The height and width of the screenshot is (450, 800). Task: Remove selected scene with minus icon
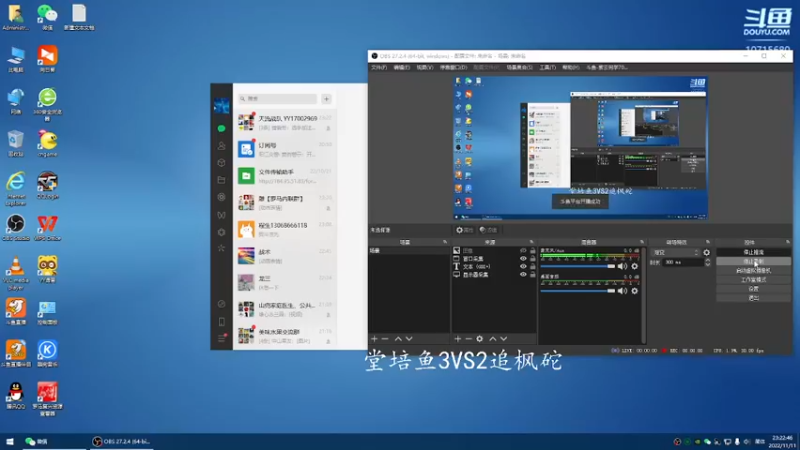coord(385,339)
